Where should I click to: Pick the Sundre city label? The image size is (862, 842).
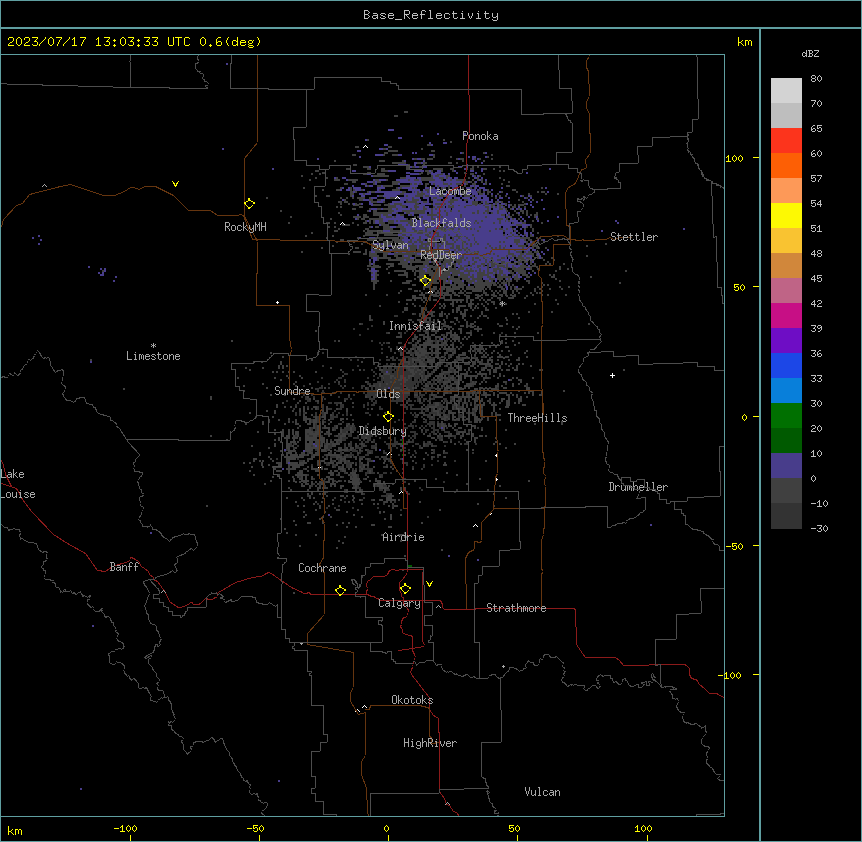pyautogui.click(x=292, y=391)
